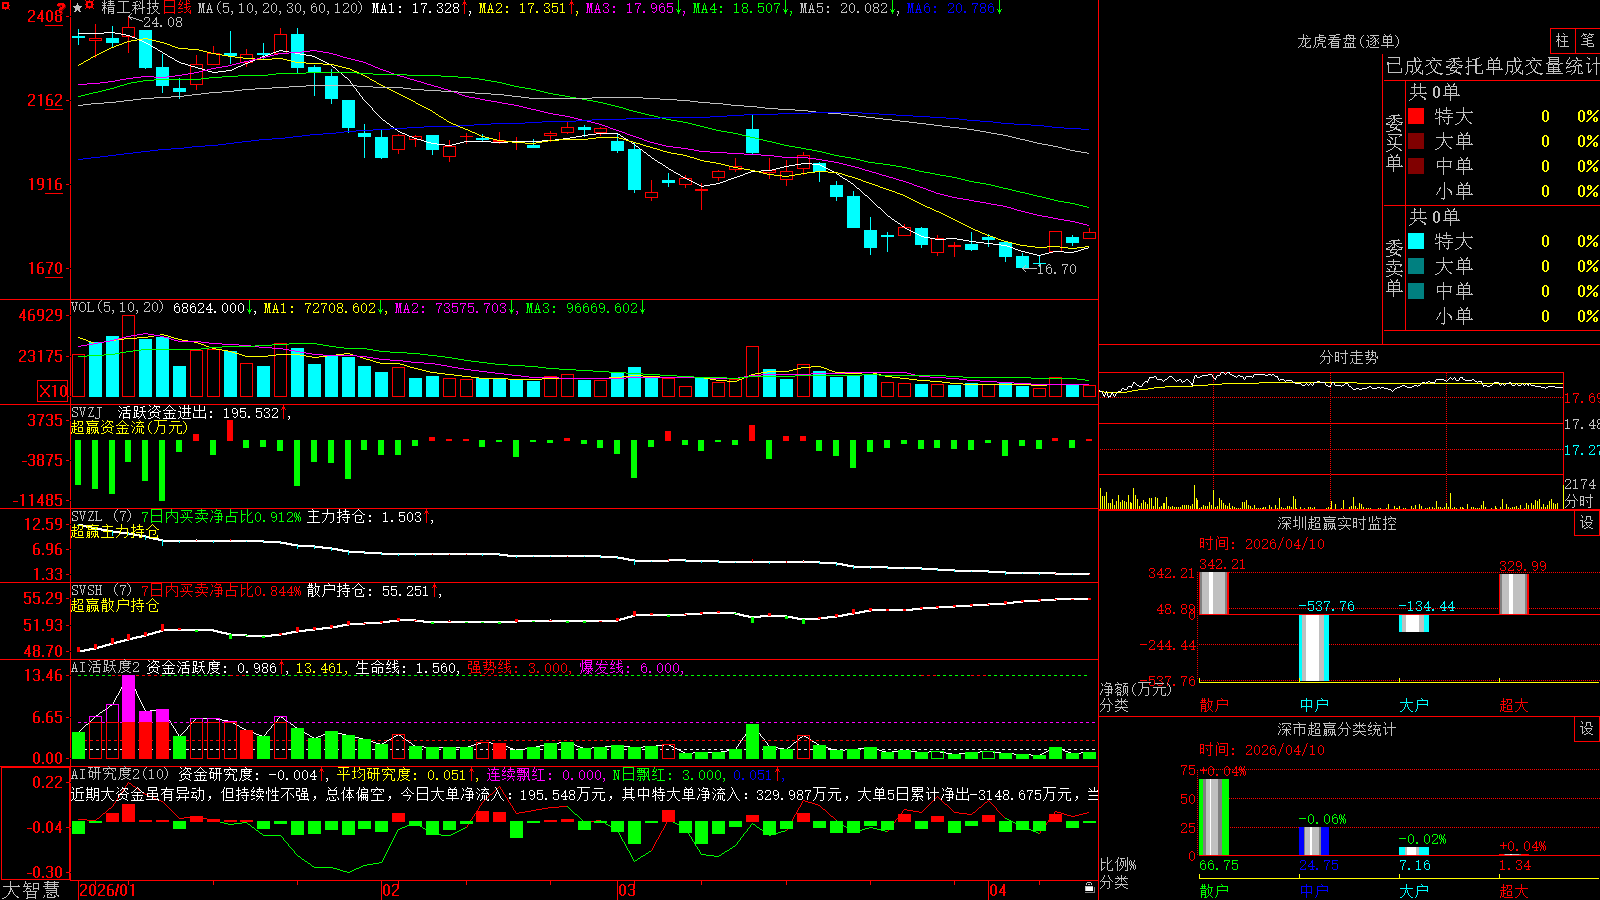Viewport: 1600px width, 900px height.
Task: Click the 2026/01 timeline marker
Action: (x=107, y=890)
